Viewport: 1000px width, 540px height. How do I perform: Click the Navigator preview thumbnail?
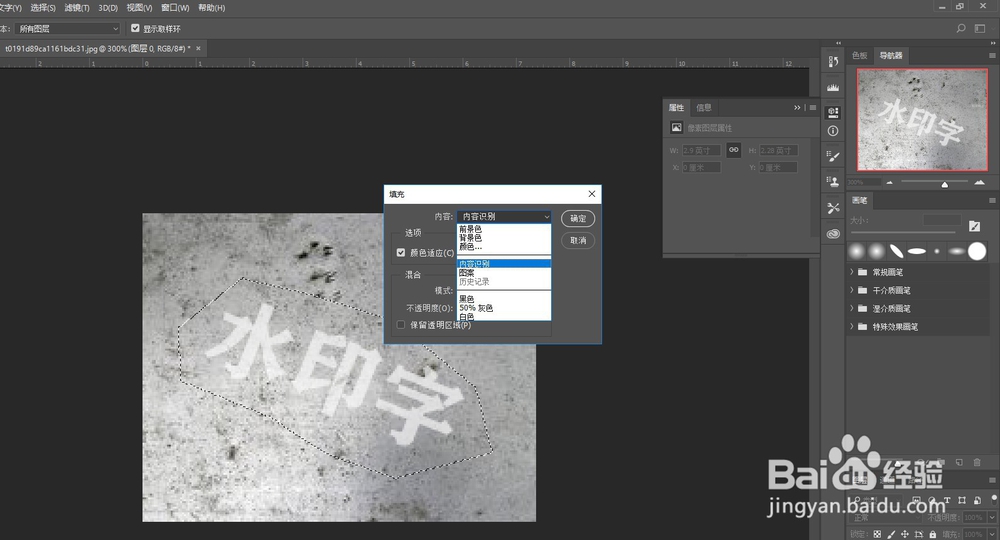pyautogui.click(x=922, y=120)
